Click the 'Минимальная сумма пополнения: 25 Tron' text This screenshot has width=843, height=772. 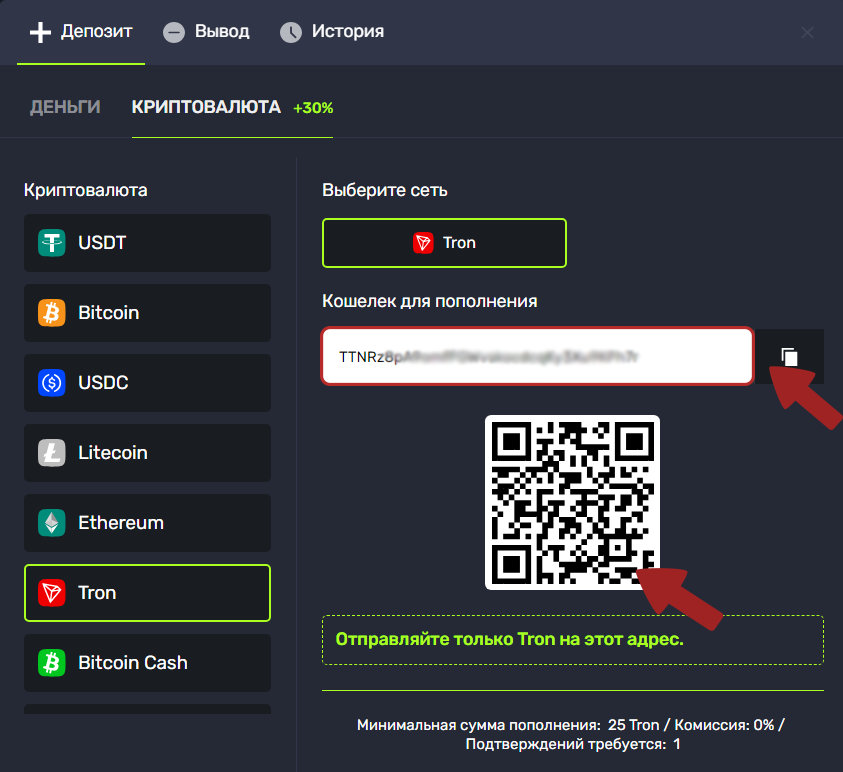[508, 725]
